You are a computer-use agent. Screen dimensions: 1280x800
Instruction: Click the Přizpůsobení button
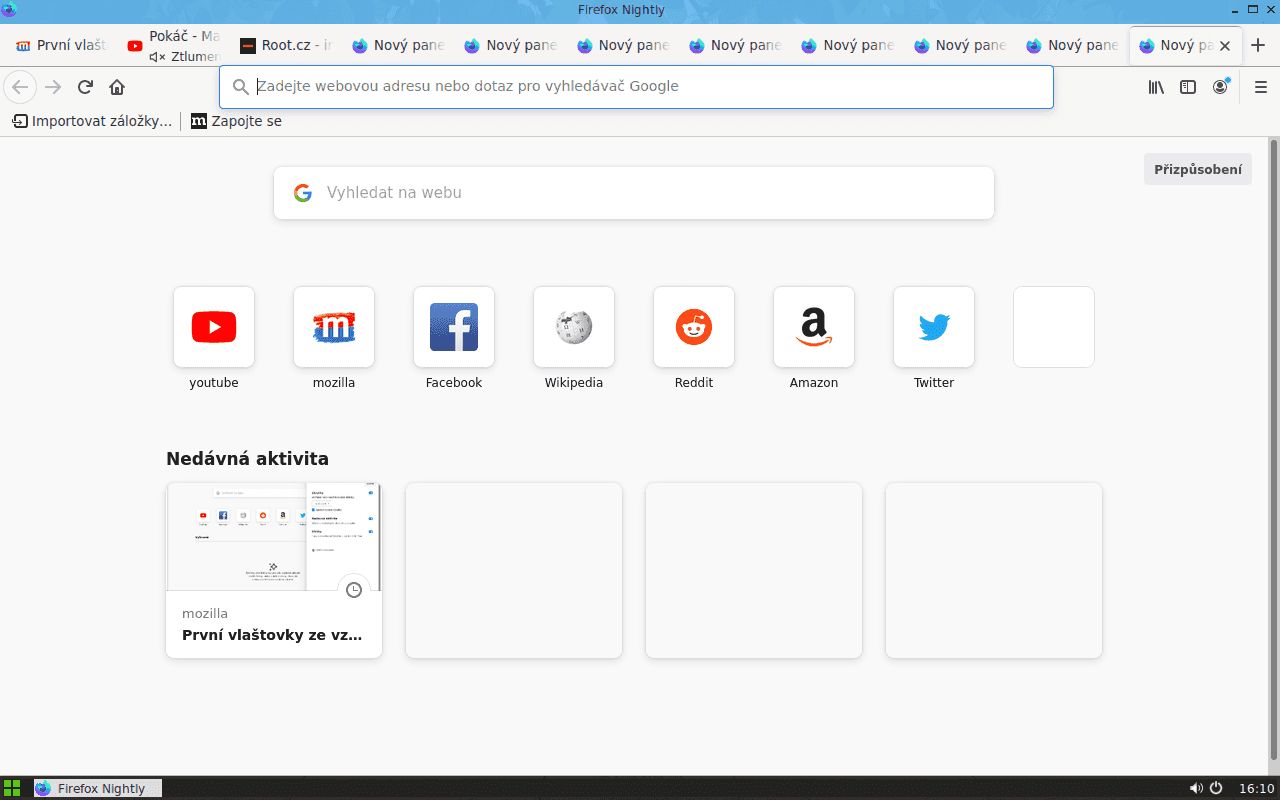pyautogui.click(x=1197, y=169)
